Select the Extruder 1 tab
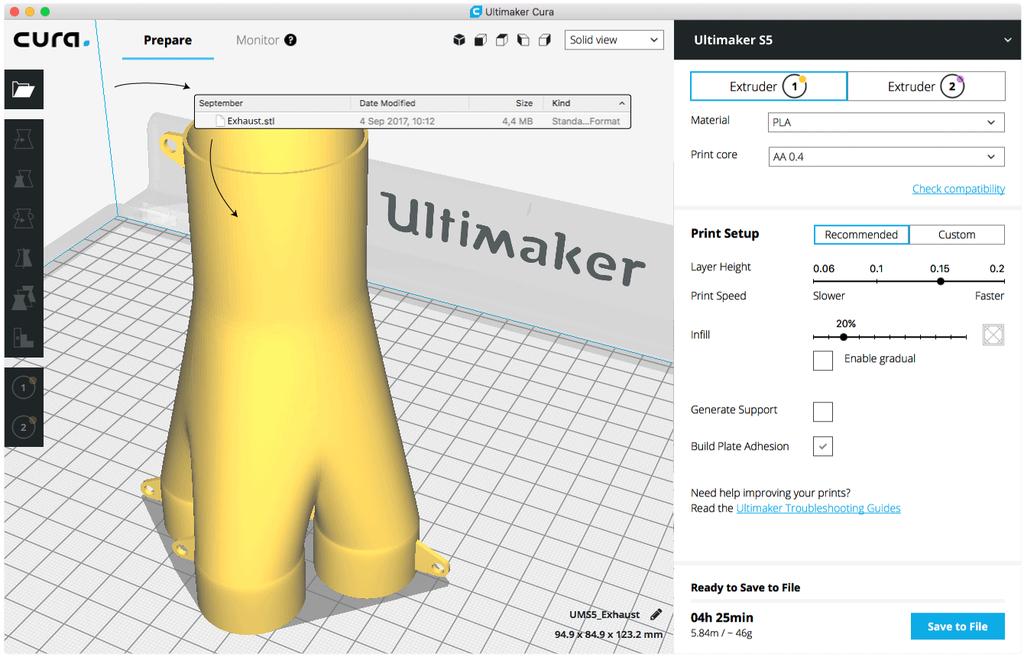The width and height of the screenshot is (1024, 657). point(769,86)
